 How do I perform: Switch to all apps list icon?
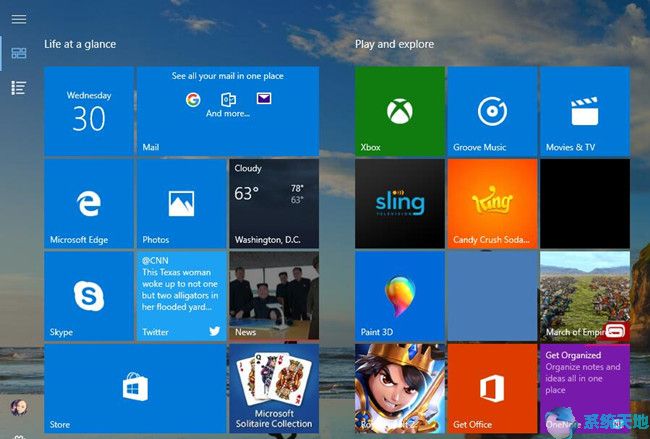[19, 88]
